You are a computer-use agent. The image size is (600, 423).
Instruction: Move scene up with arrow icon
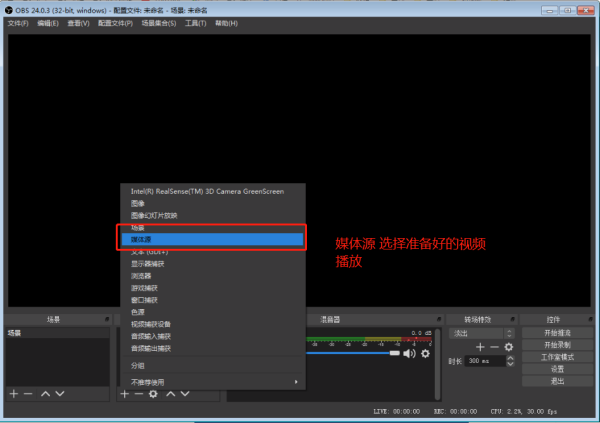[x=46, y=394]
